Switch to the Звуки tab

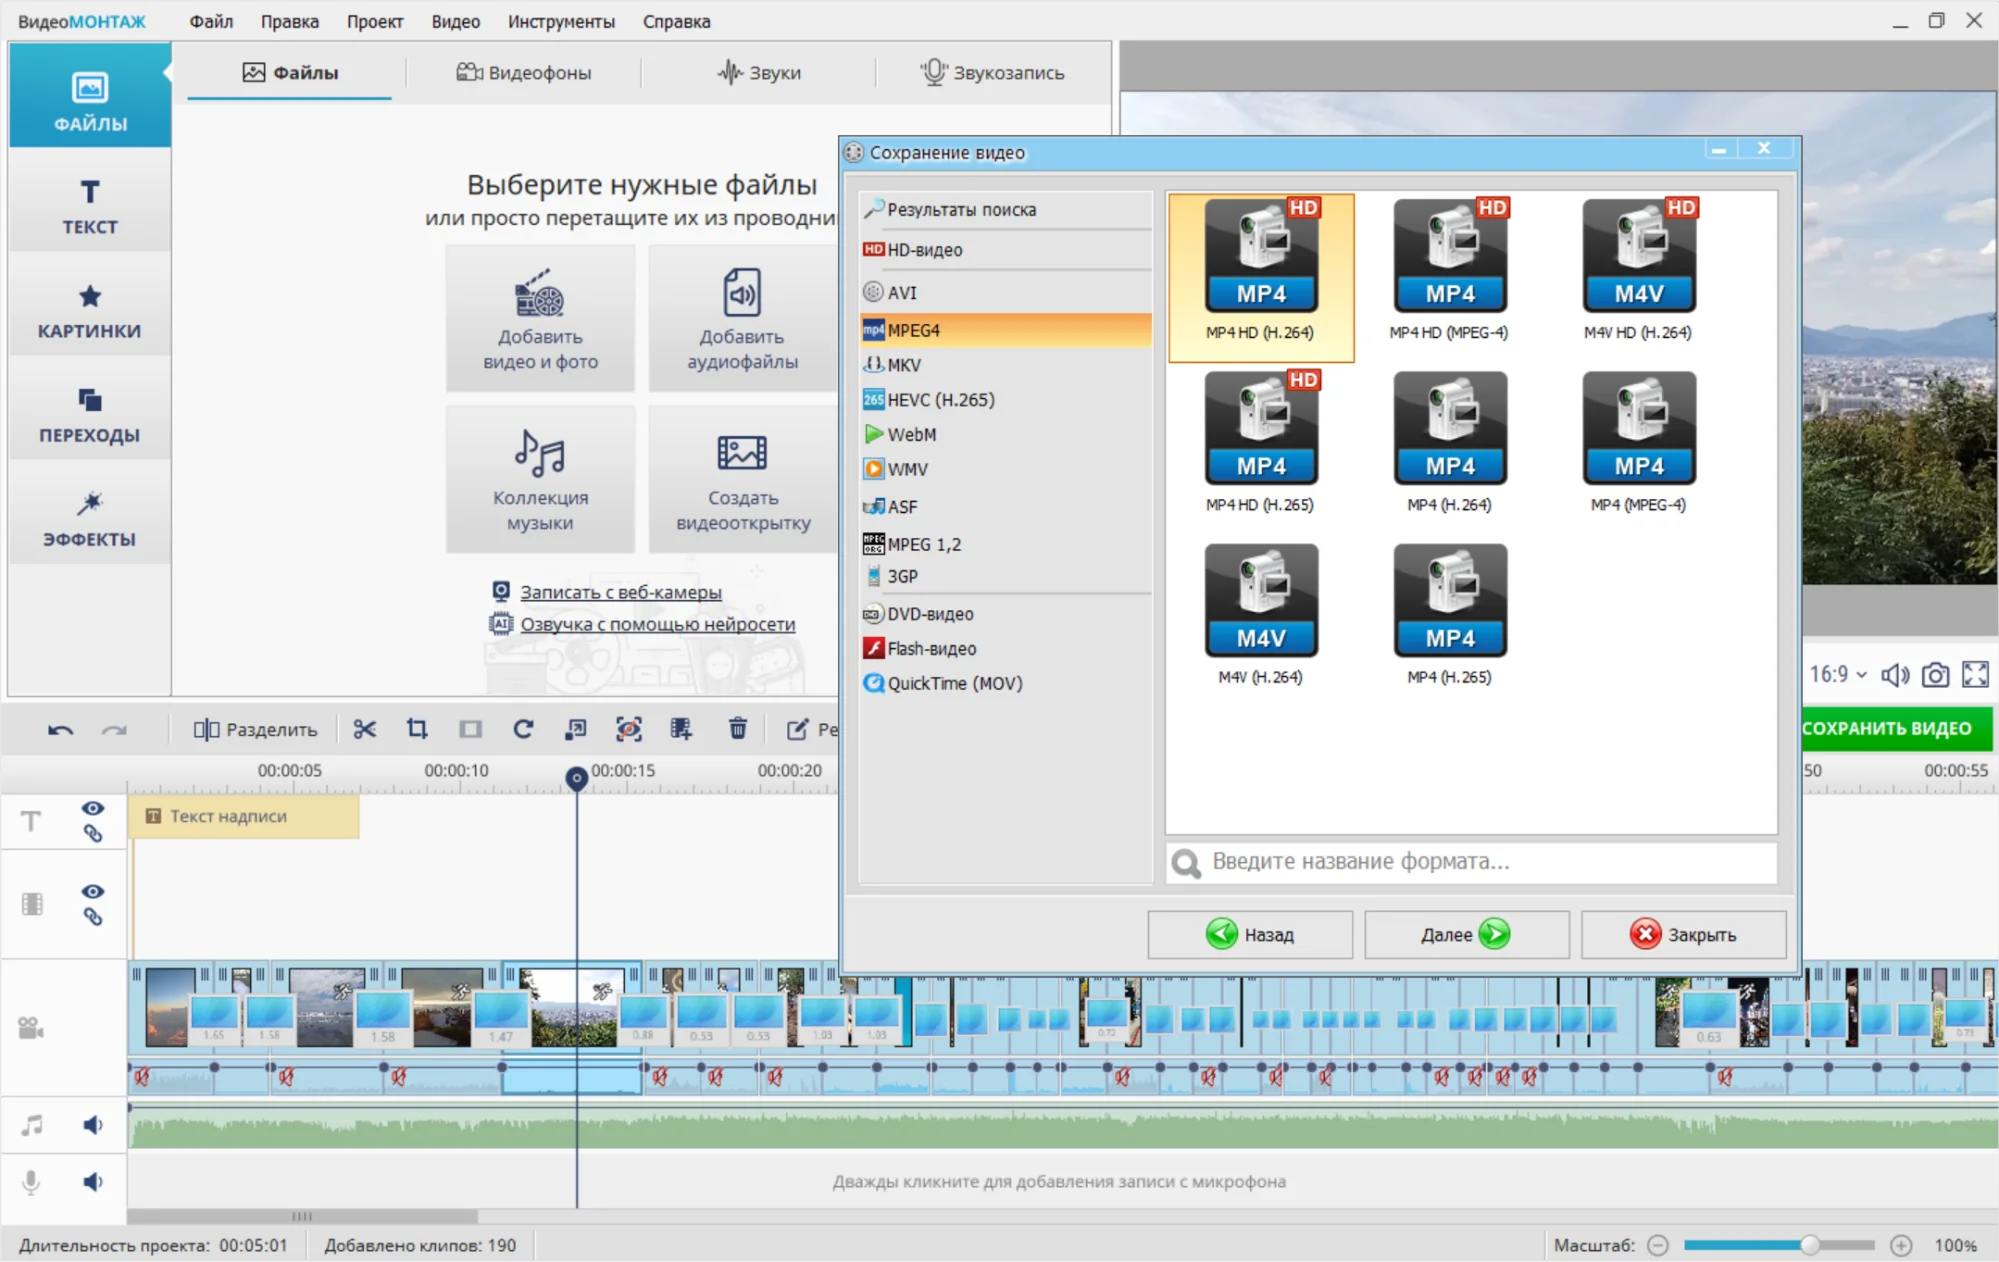coord(759,72)
